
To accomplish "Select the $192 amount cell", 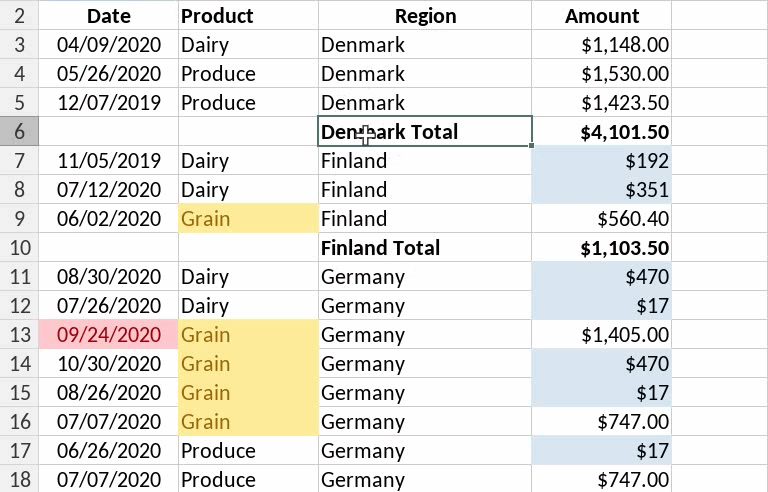I will [x=601, y=161].
